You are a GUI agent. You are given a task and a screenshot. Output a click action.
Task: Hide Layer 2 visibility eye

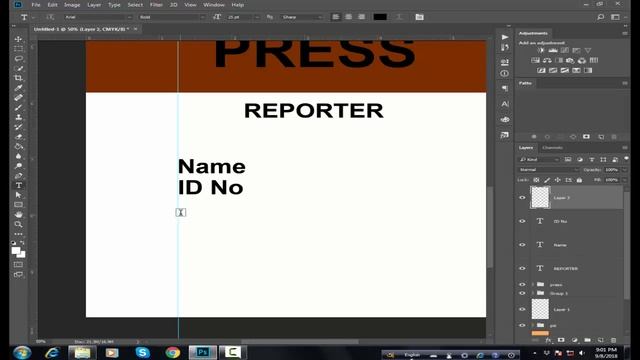click(x=522, y=198)
